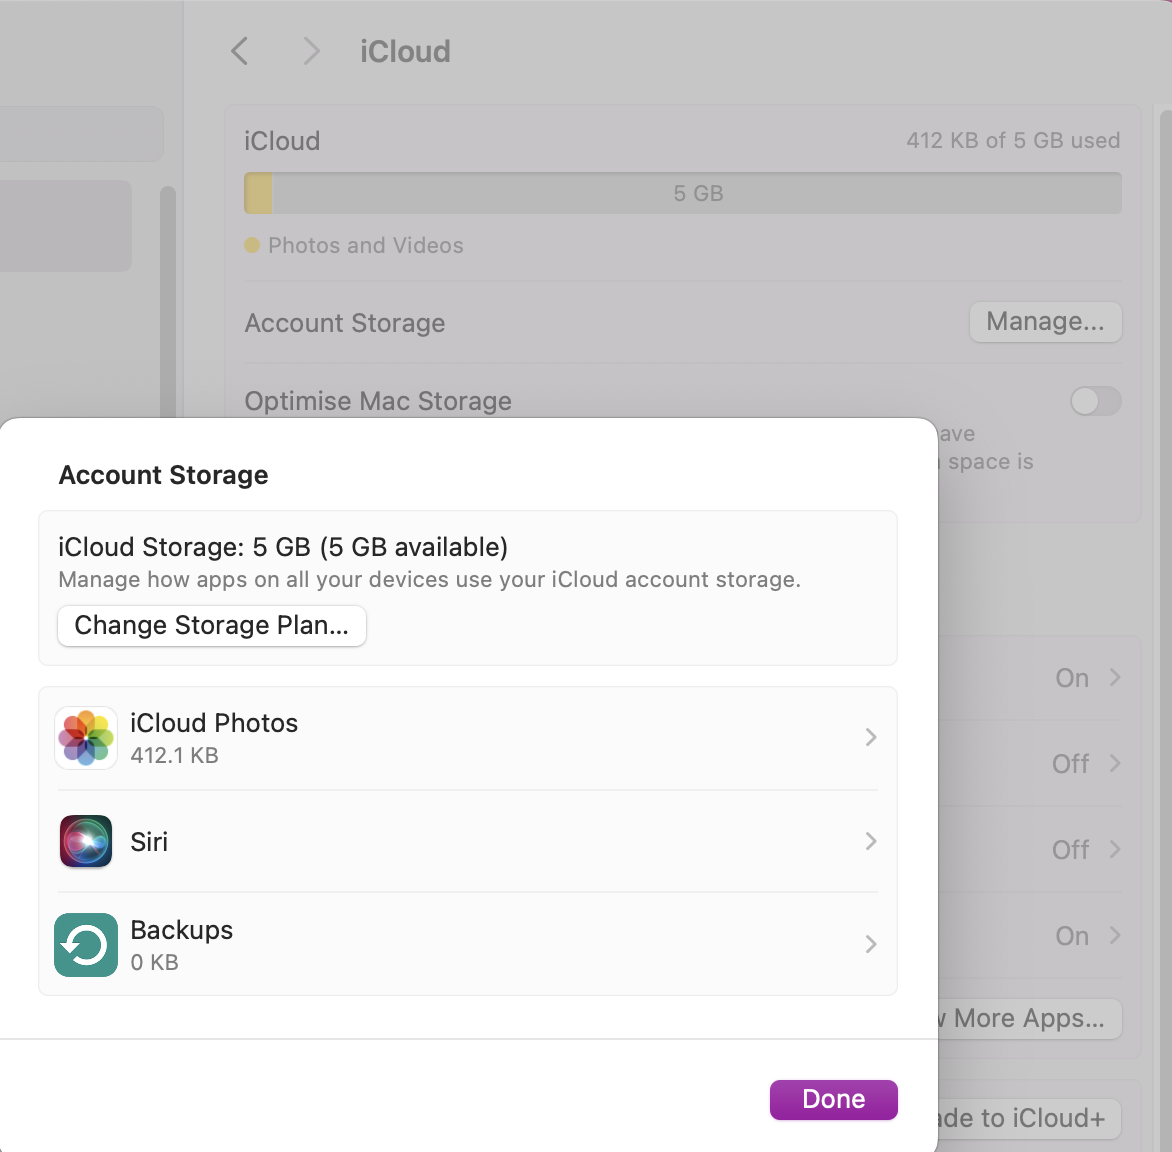Expand the Backups row chevron

(871, 945)
